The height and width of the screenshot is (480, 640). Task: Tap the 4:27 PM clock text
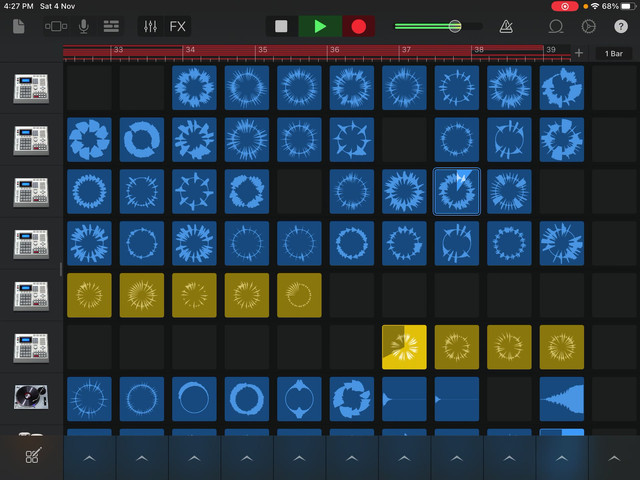click(18, 6)
